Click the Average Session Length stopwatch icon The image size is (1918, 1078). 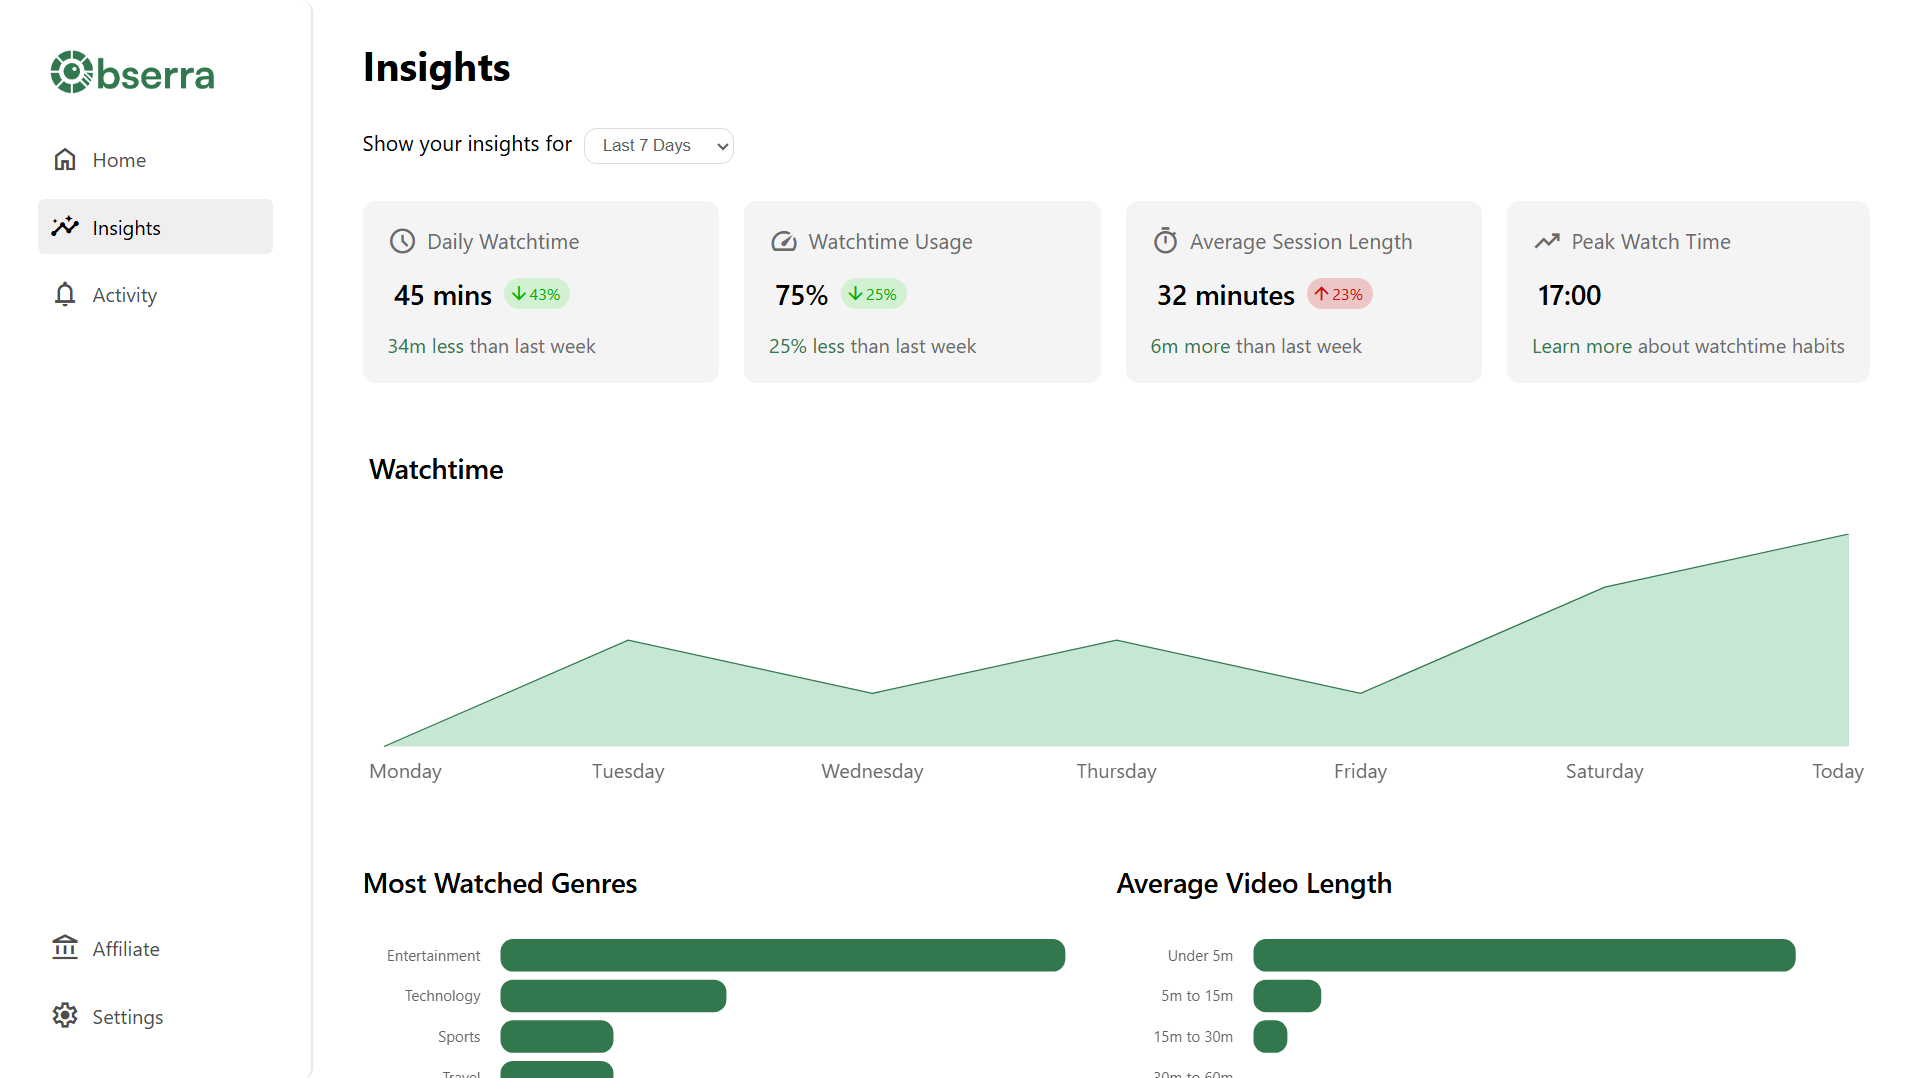coord(1165,241)
